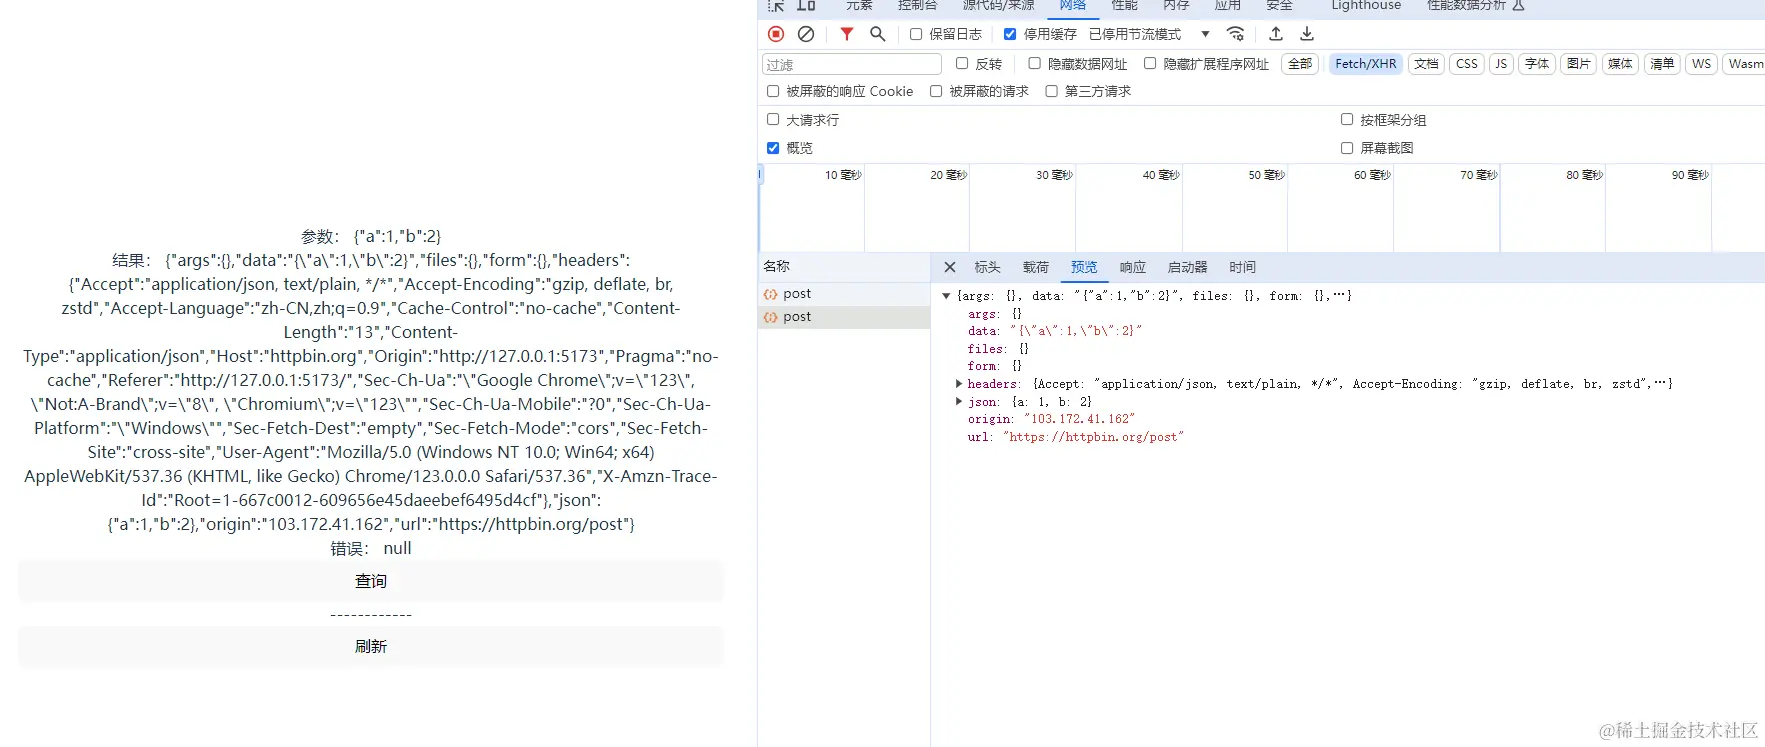Screen dimensions: 1765x747
Task: Import HAR file upload arrow
Action: click(1276, 34)
